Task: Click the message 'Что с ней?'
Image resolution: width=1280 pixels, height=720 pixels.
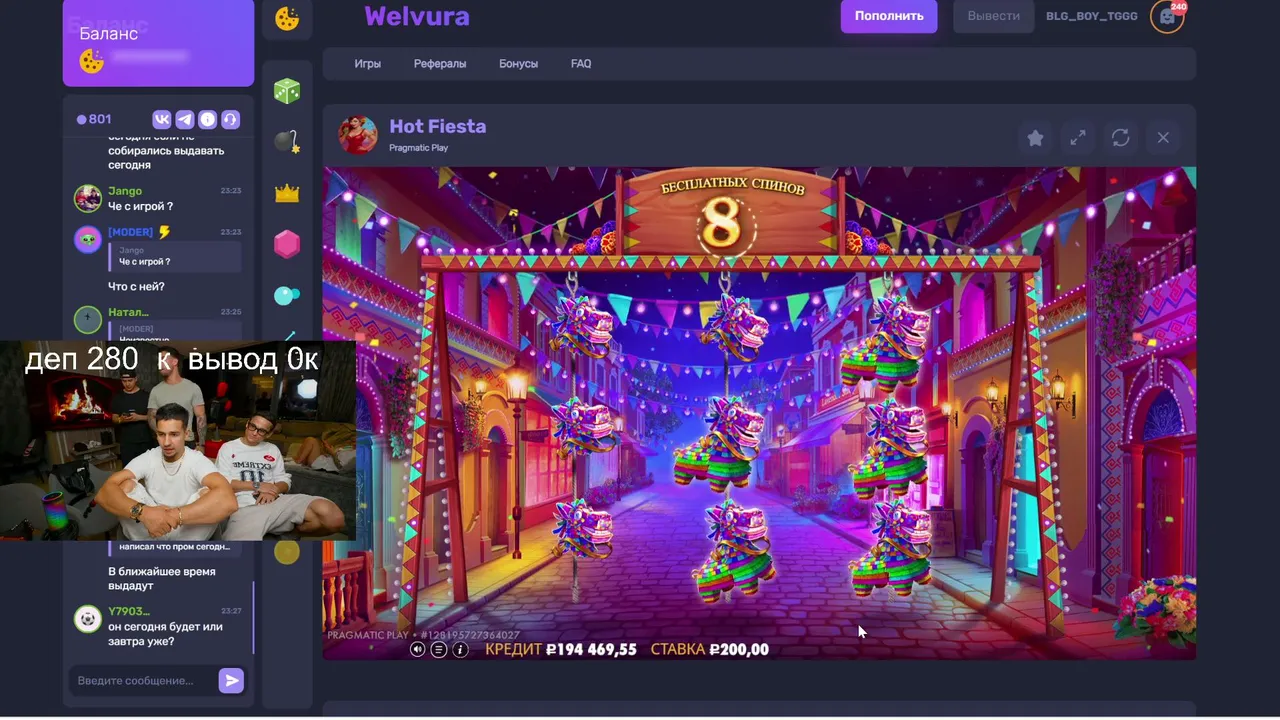Action: click(x=136, y=287)
